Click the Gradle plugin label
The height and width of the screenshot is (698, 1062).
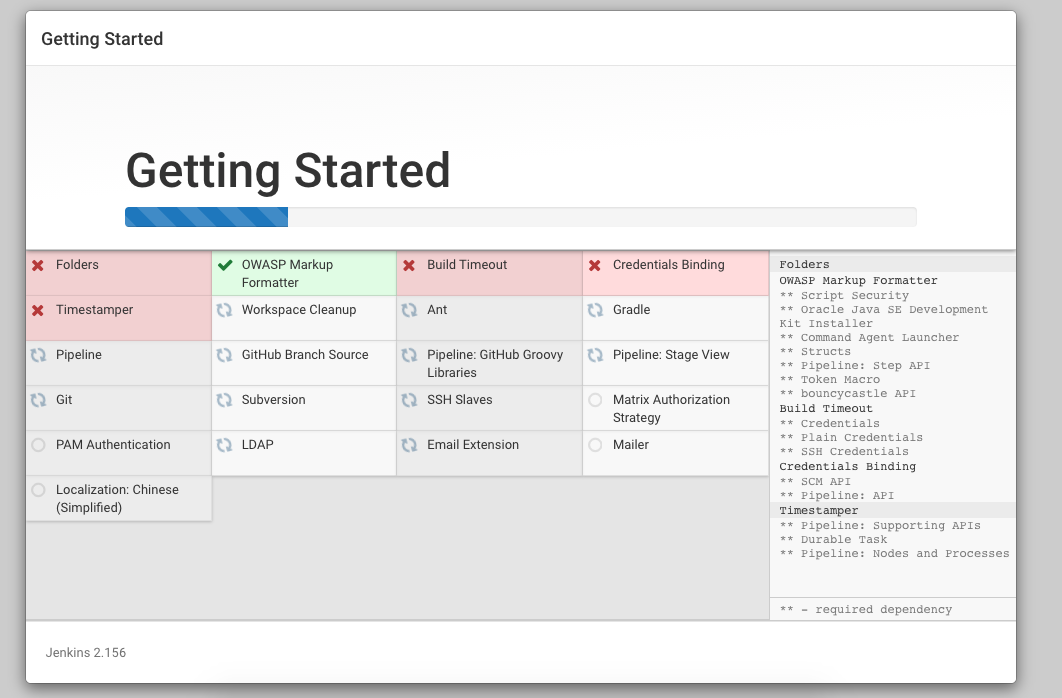[x=631, y=309]
